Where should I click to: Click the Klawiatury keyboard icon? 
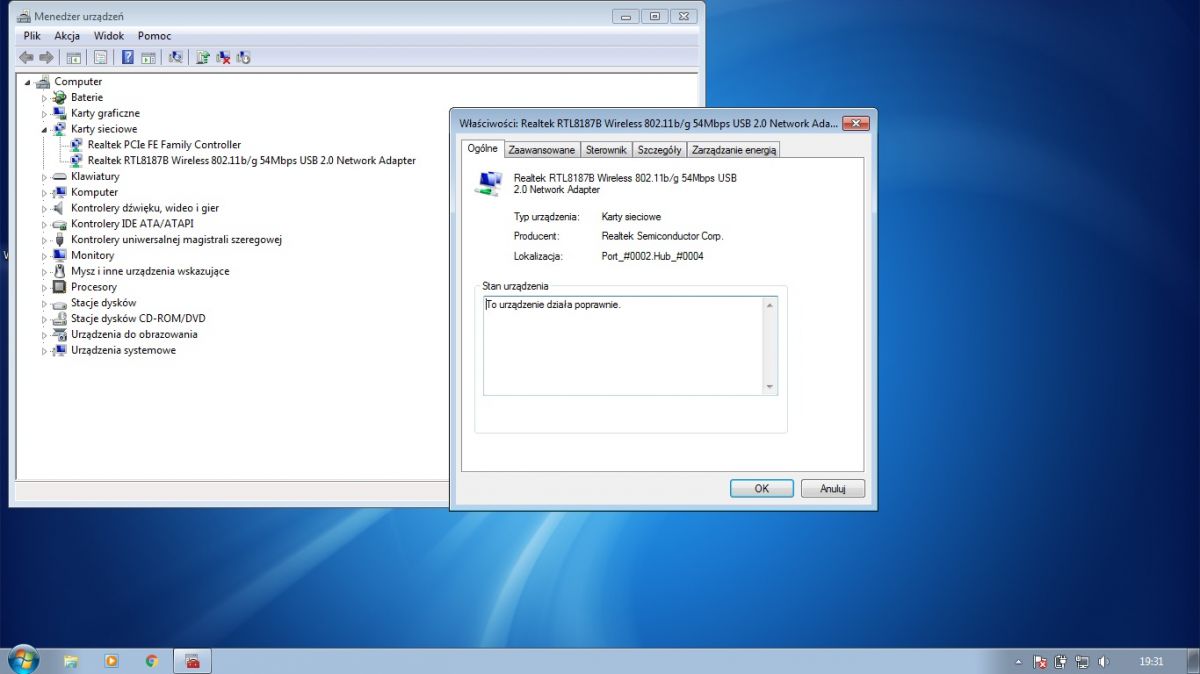60,177
